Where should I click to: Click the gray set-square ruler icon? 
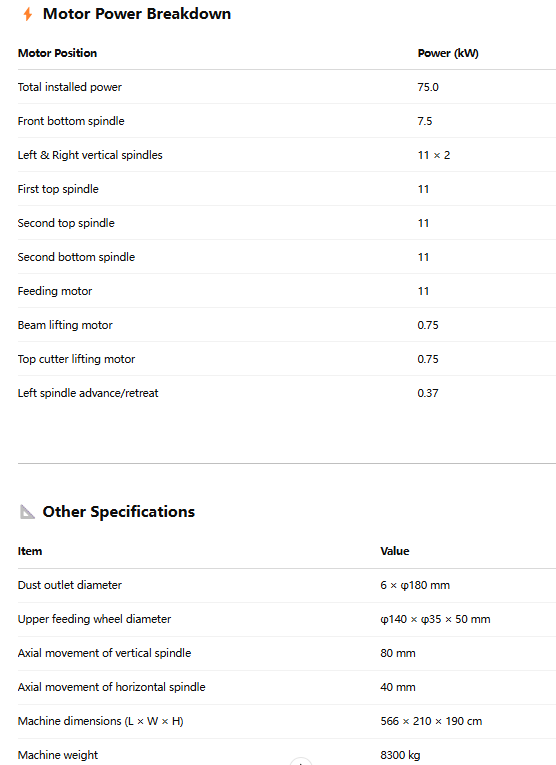click(27, 512)
